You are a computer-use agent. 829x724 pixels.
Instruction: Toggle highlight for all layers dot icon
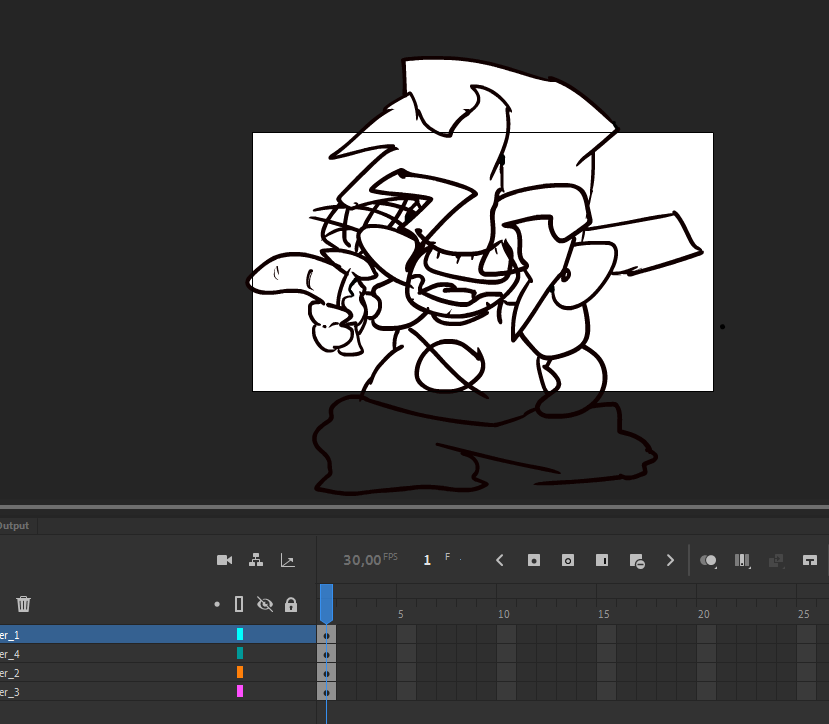coord(217,604)
